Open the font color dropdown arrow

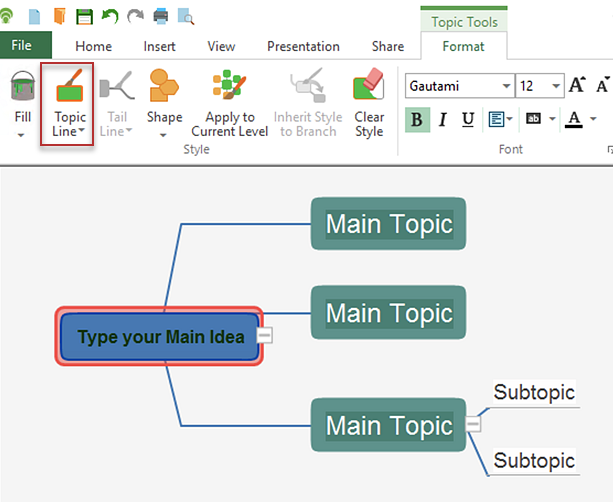593,118
